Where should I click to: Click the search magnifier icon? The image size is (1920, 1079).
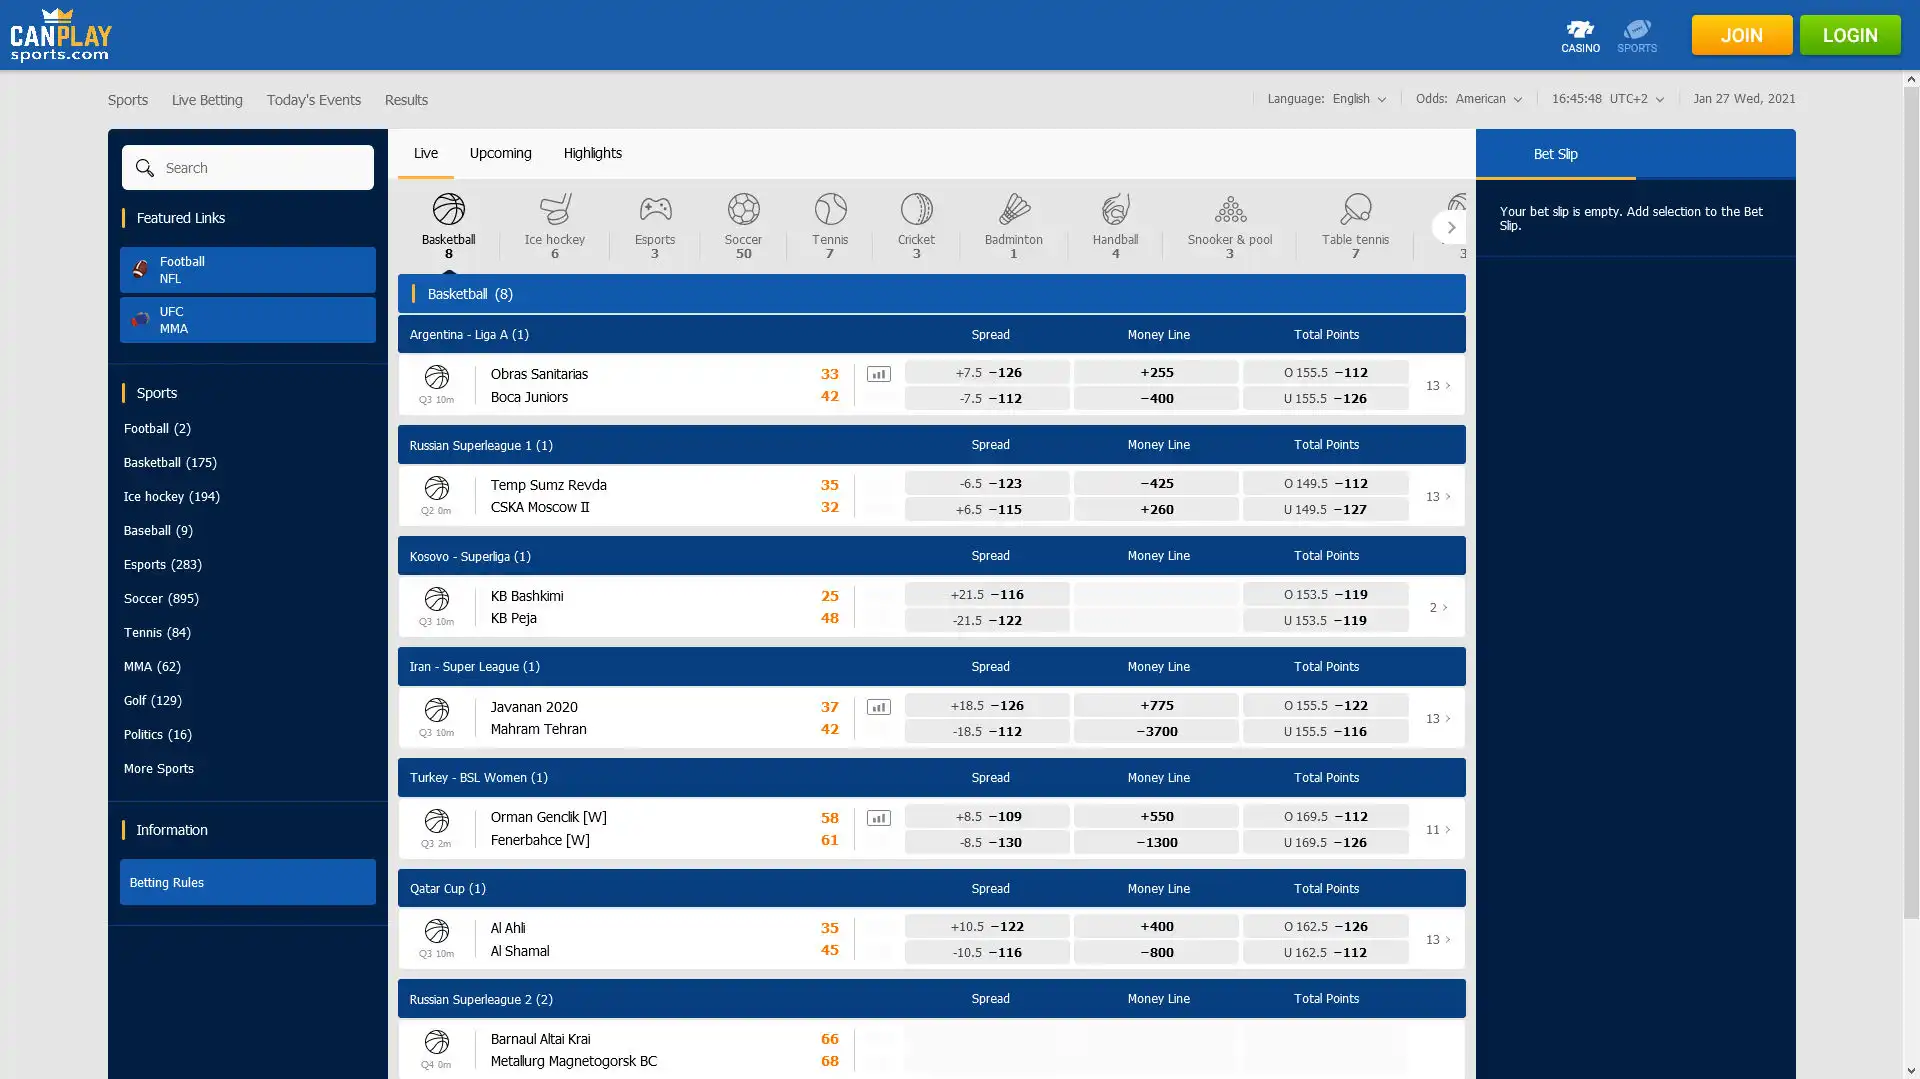coord(145,168)
